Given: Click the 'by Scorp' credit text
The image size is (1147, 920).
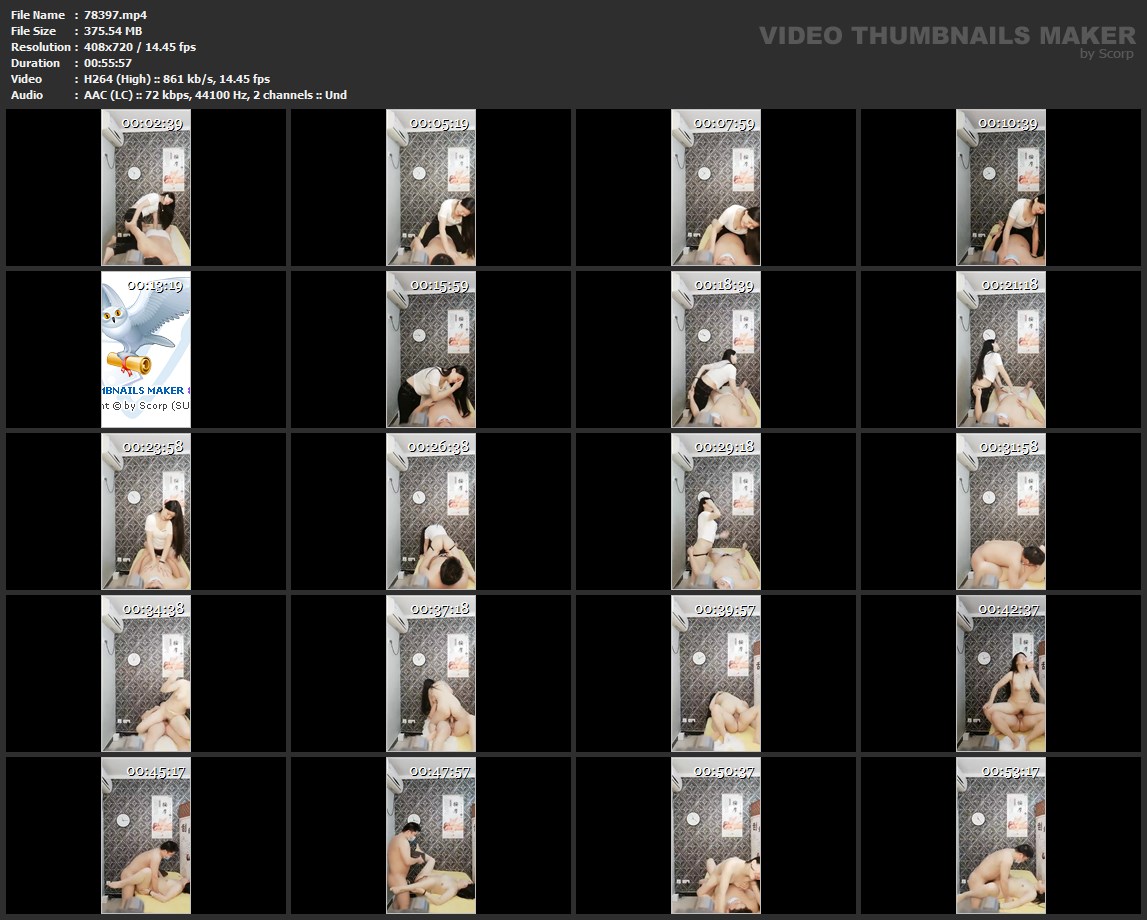Looking at the screenshot, I should click(x=1107, y=54).
